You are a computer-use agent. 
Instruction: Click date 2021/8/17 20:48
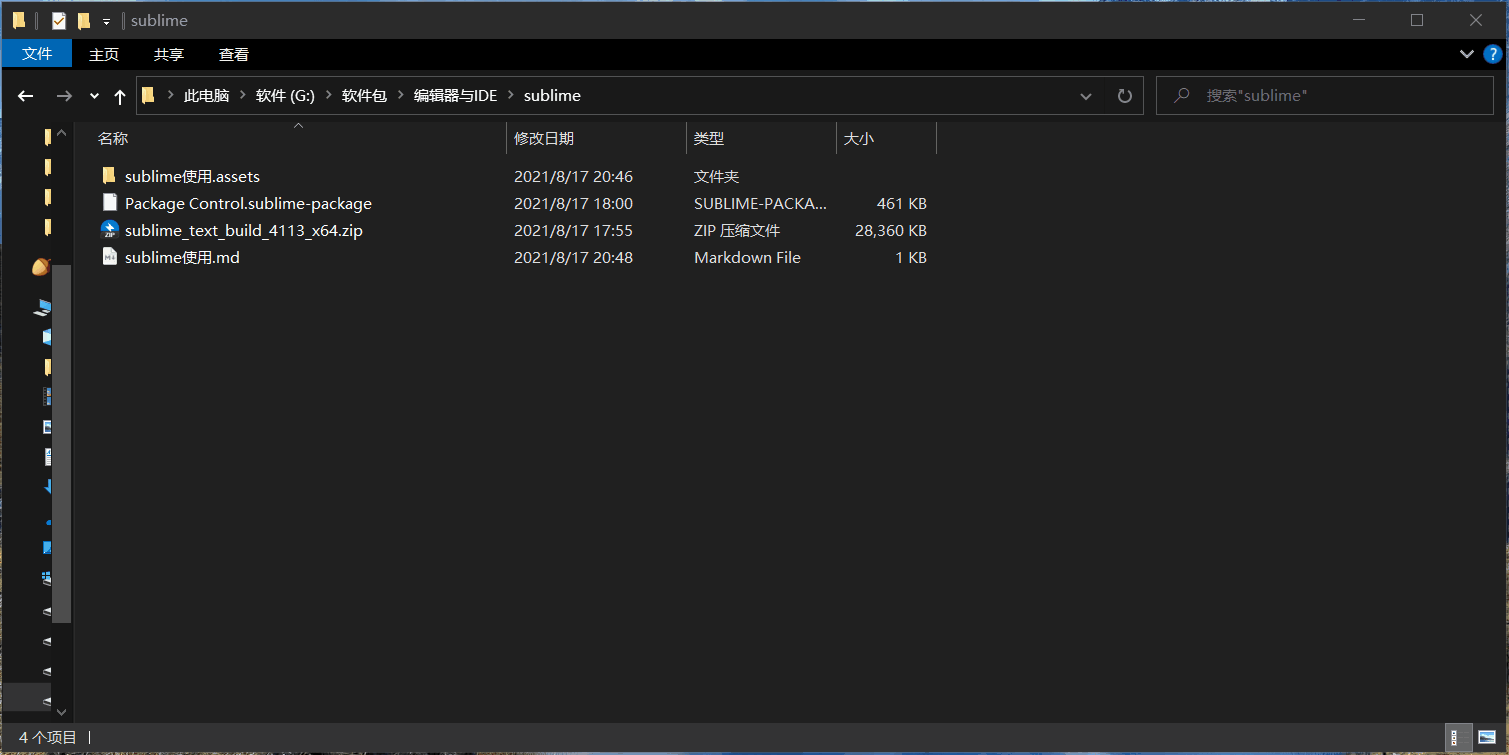pyautogui.click(x=573, y=257)
